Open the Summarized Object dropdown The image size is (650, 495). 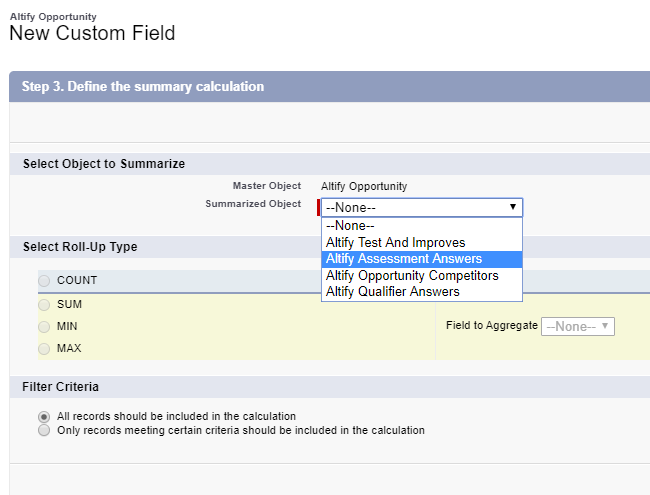pos(422,207)
